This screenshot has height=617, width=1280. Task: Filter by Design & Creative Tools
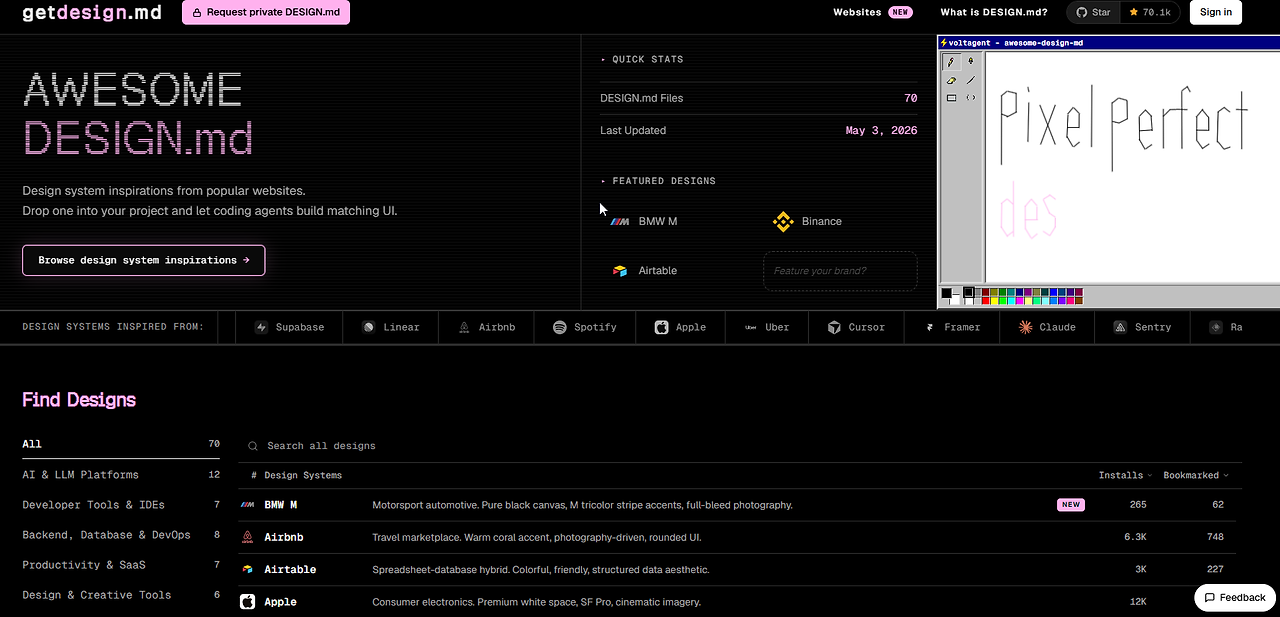[x=121, y=595]
